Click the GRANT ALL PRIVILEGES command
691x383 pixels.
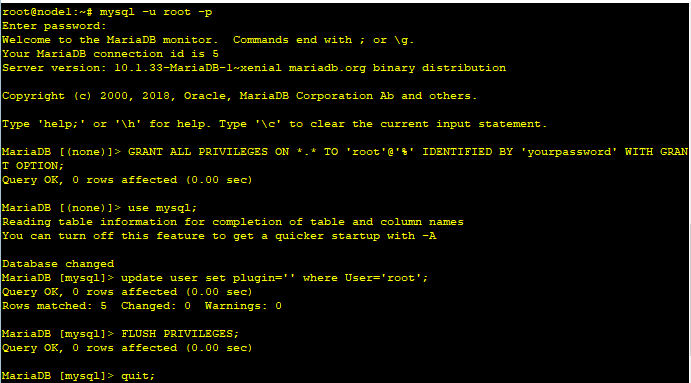tap(408, 152)
